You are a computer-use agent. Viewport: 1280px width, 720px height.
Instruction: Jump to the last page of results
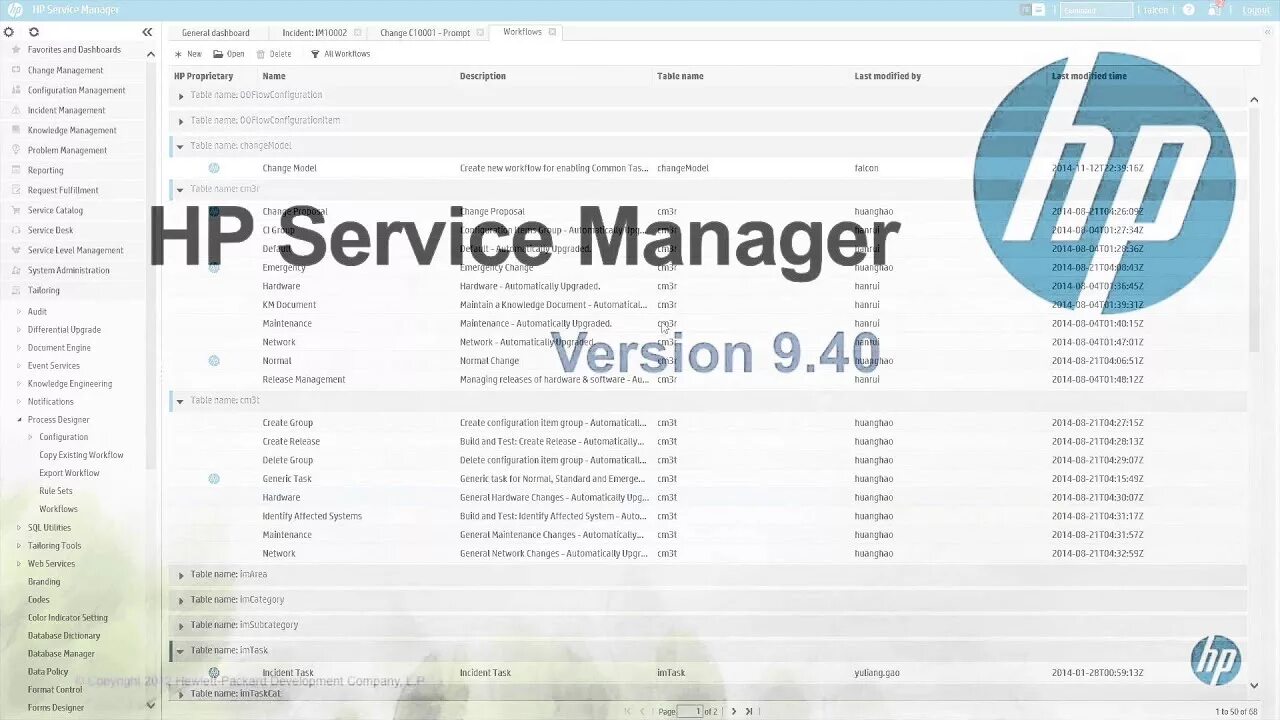(x=748, y=711)
